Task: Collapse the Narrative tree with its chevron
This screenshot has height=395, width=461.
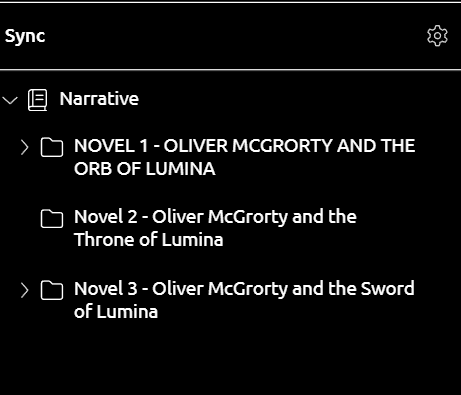Action: click(10, 100)
